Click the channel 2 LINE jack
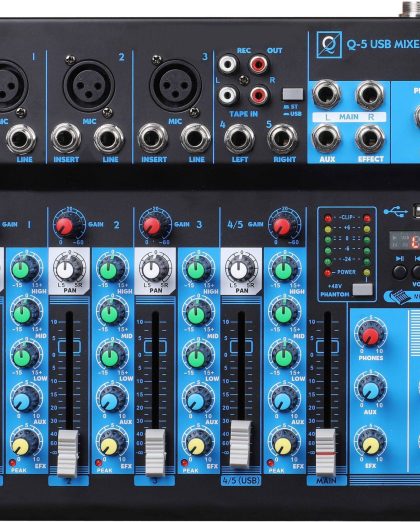The width and height of the screenshot is (420, 522). click(x=109, y=139)
